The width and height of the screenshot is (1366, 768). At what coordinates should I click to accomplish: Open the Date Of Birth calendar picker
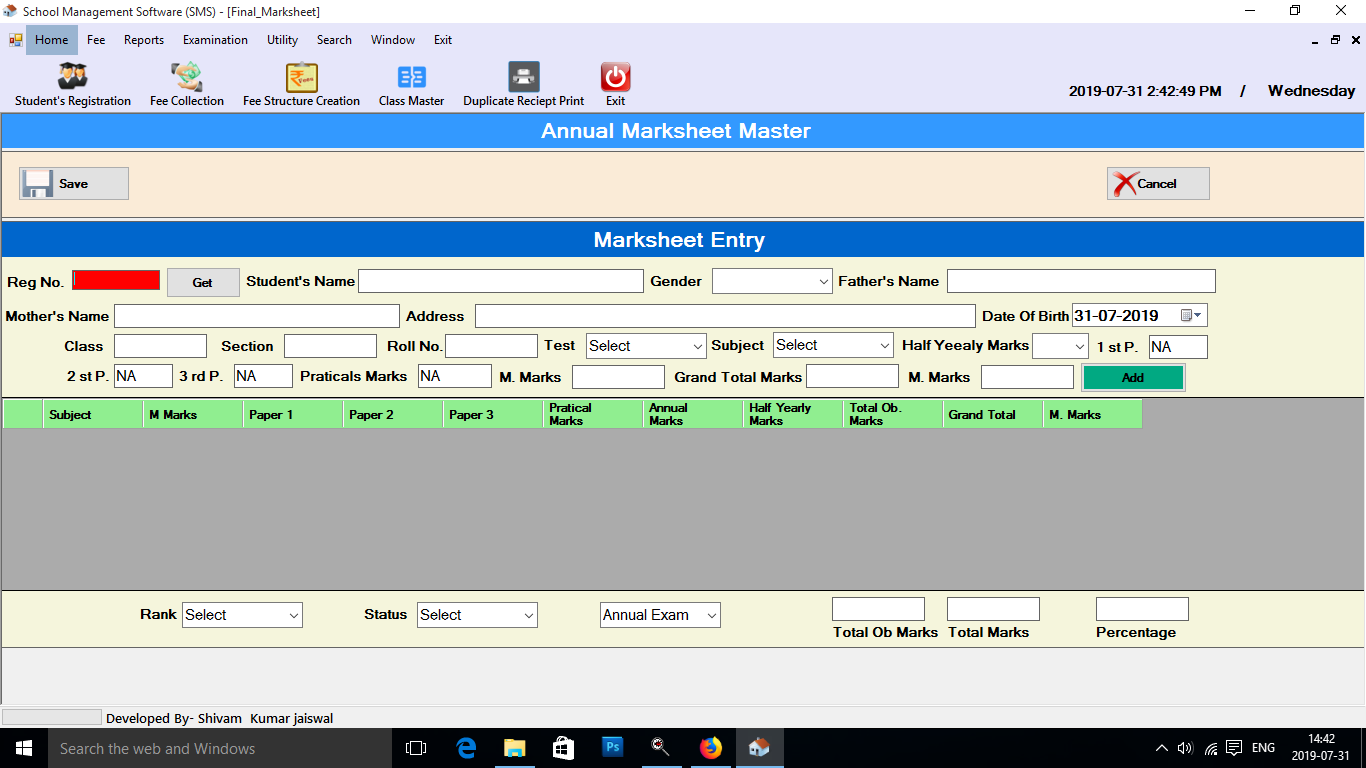coord(1192,316)
